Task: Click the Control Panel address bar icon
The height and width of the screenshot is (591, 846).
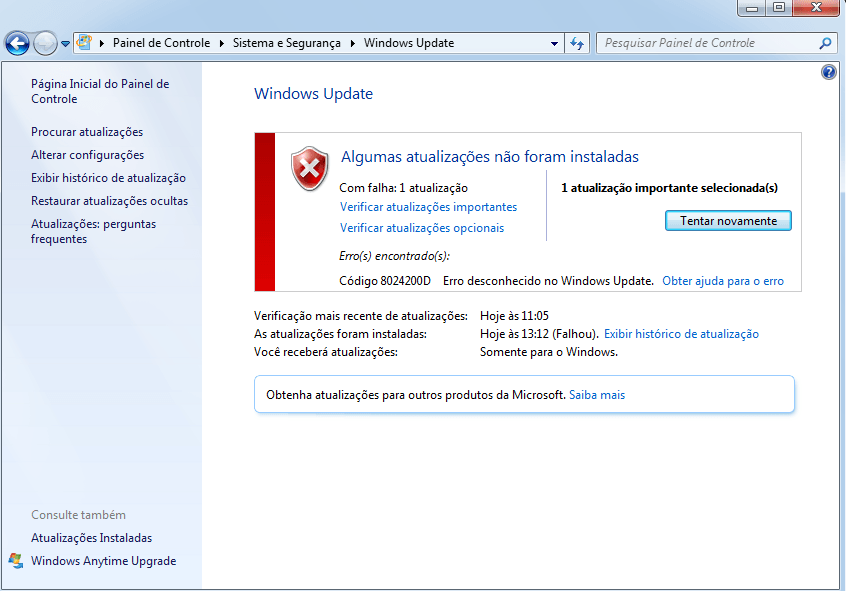Action: [85, 43]
